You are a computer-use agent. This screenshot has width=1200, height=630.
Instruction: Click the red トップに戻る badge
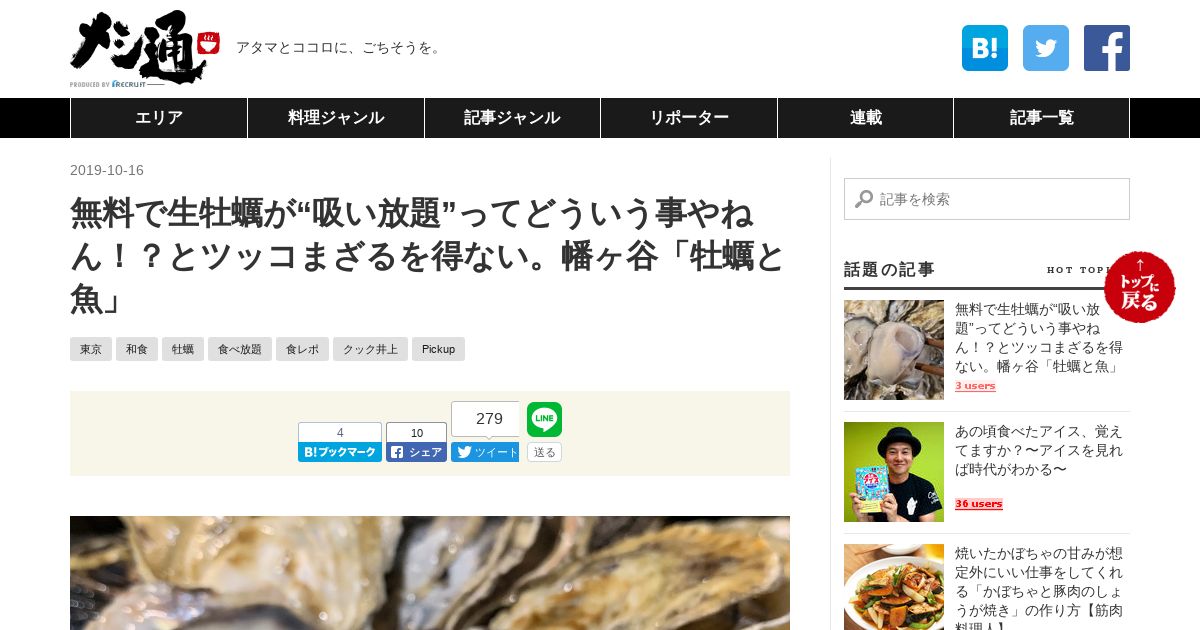pos(1140,287)
